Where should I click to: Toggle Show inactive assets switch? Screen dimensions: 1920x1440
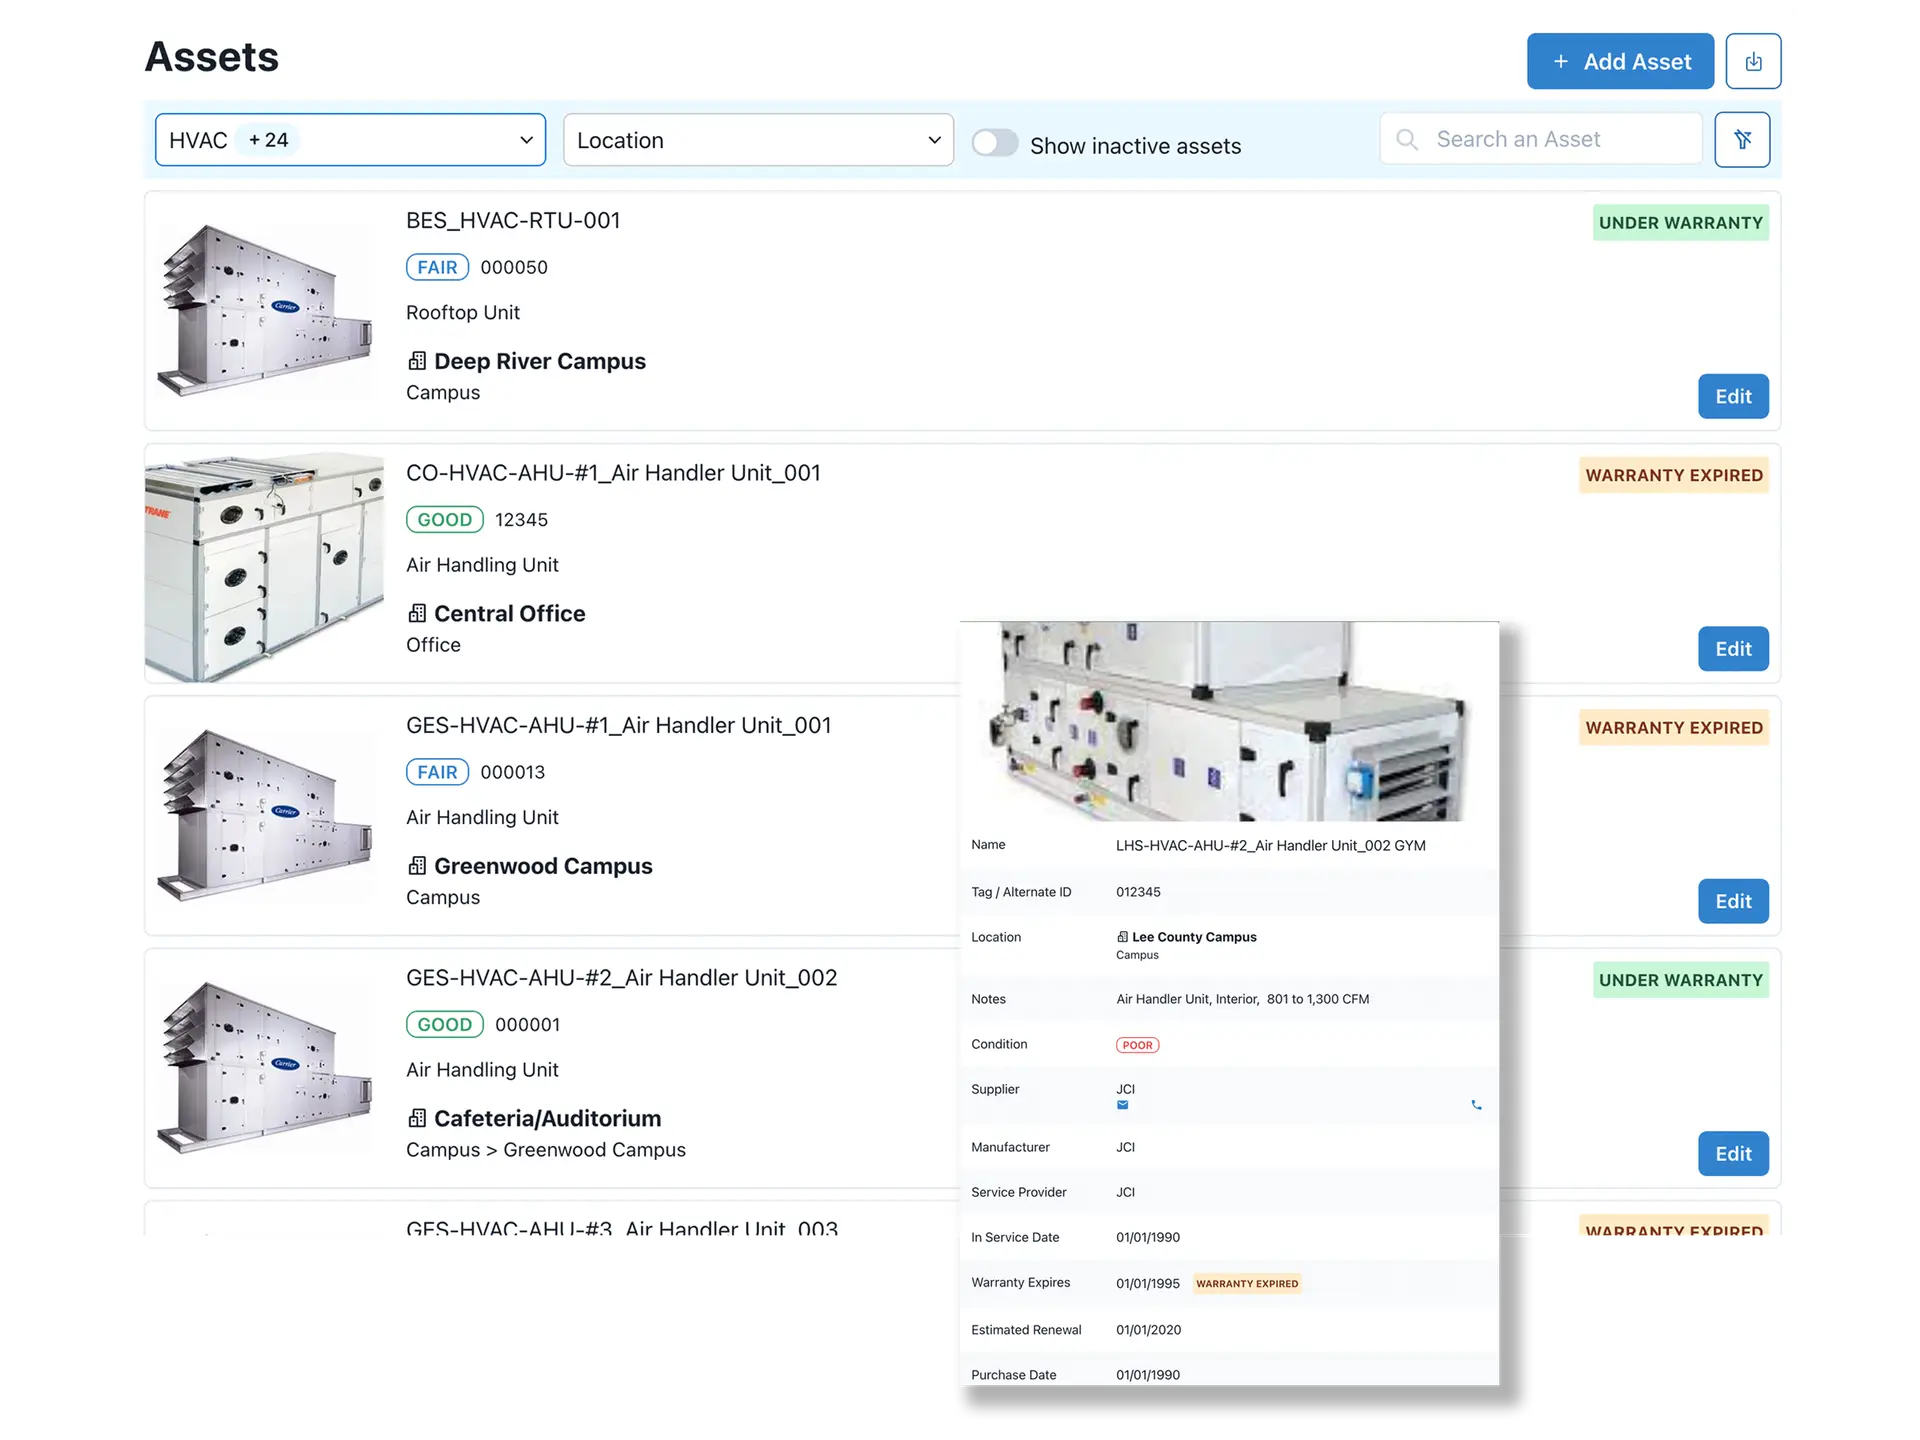994,143
